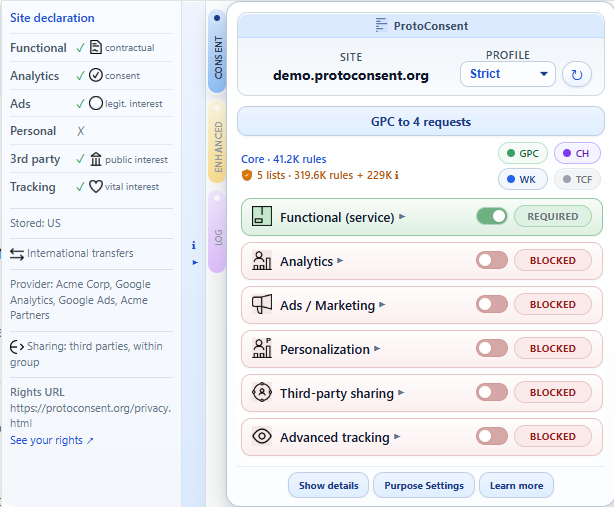
Task: Click the GPC to 4 requests bar
Action: coord(421,121)
